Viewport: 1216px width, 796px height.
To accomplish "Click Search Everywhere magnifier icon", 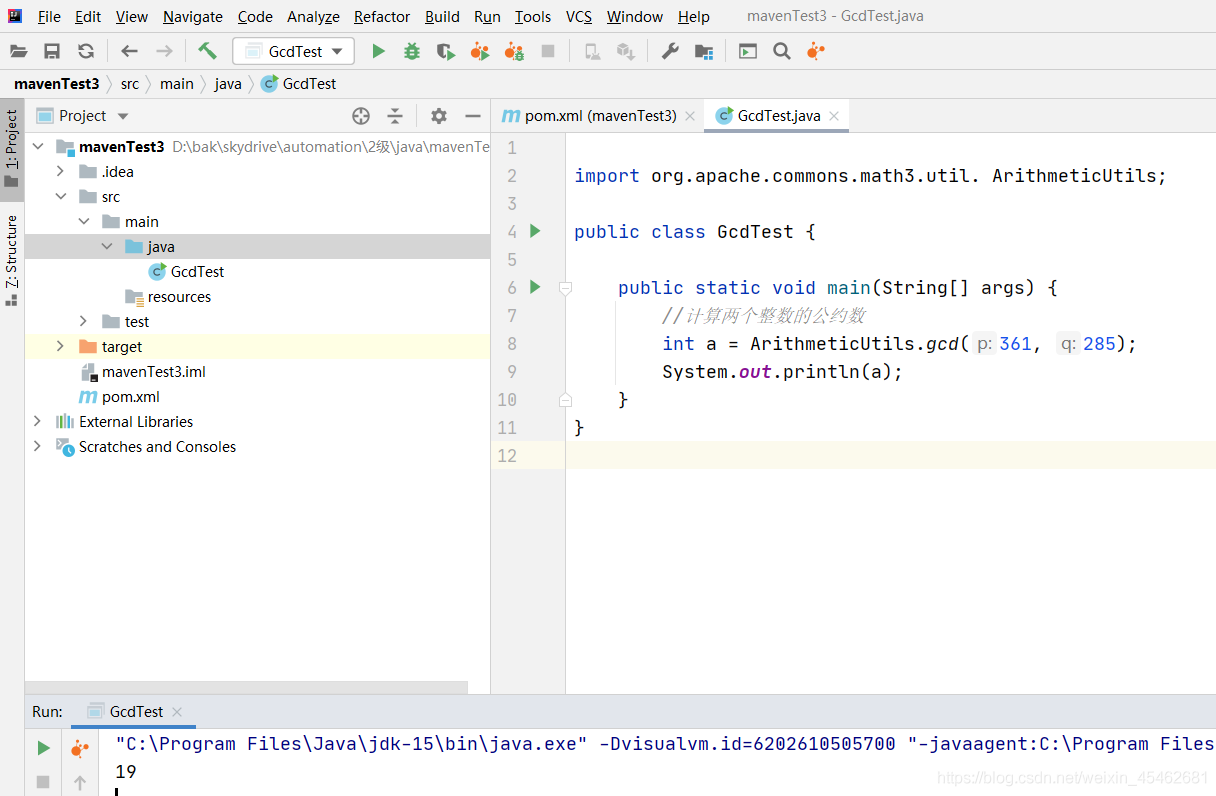I will coord(782,51).
